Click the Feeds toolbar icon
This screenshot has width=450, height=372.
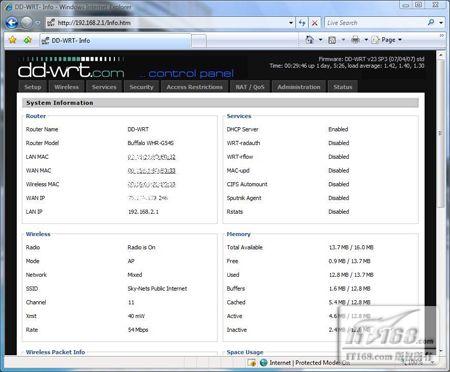point(332,40)
